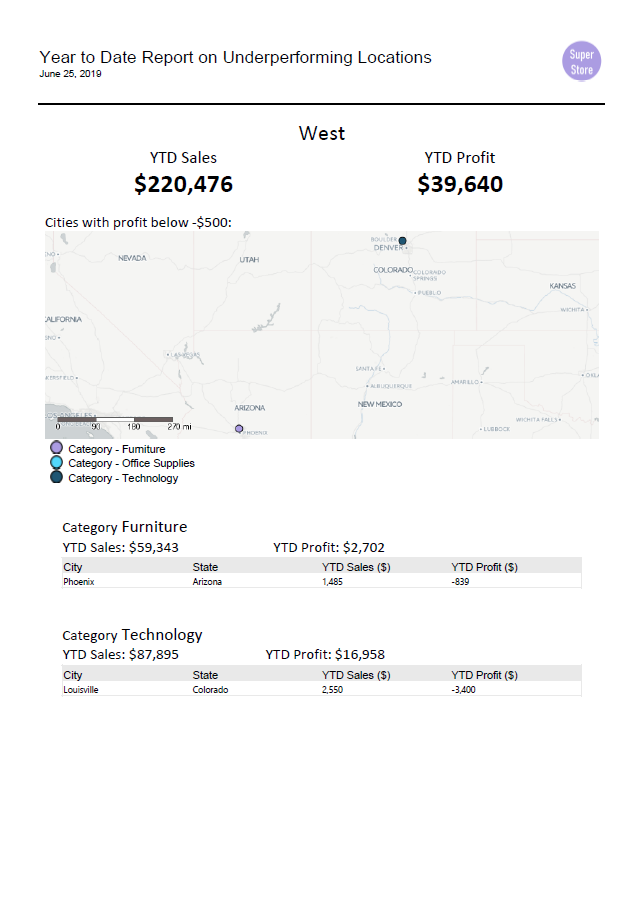Click the Super Store logo badge

click(x=581, y=61)
